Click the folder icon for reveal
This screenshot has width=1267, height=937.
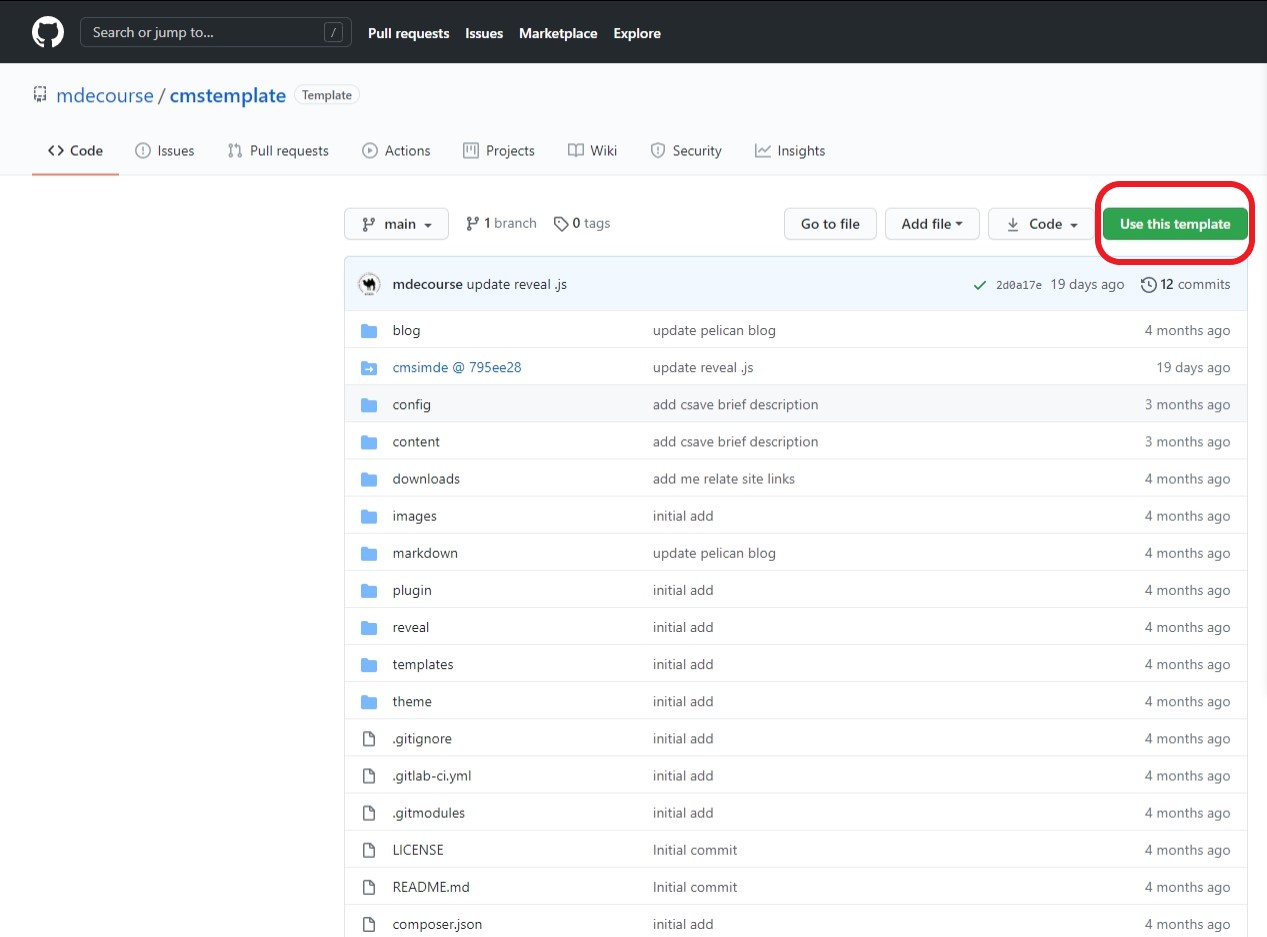369,627
